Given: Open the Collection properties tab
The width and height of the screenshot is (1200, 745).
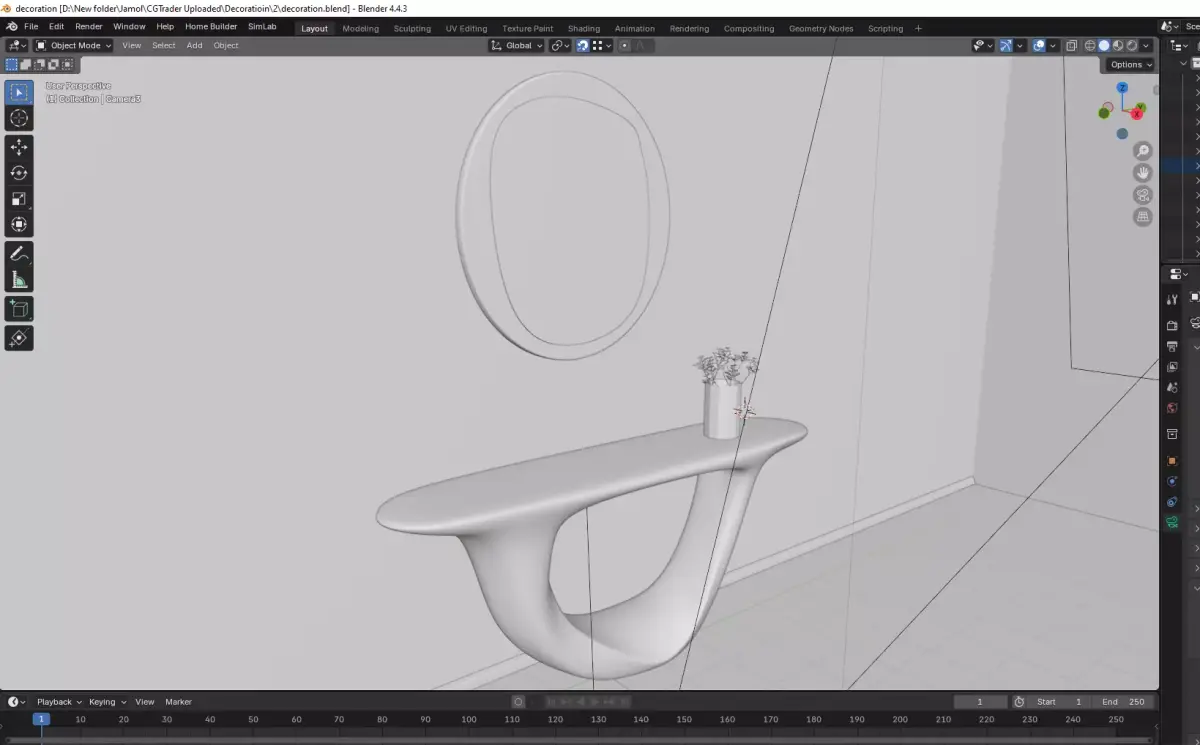Looking at the screenshot, I should click(1172, 434).
